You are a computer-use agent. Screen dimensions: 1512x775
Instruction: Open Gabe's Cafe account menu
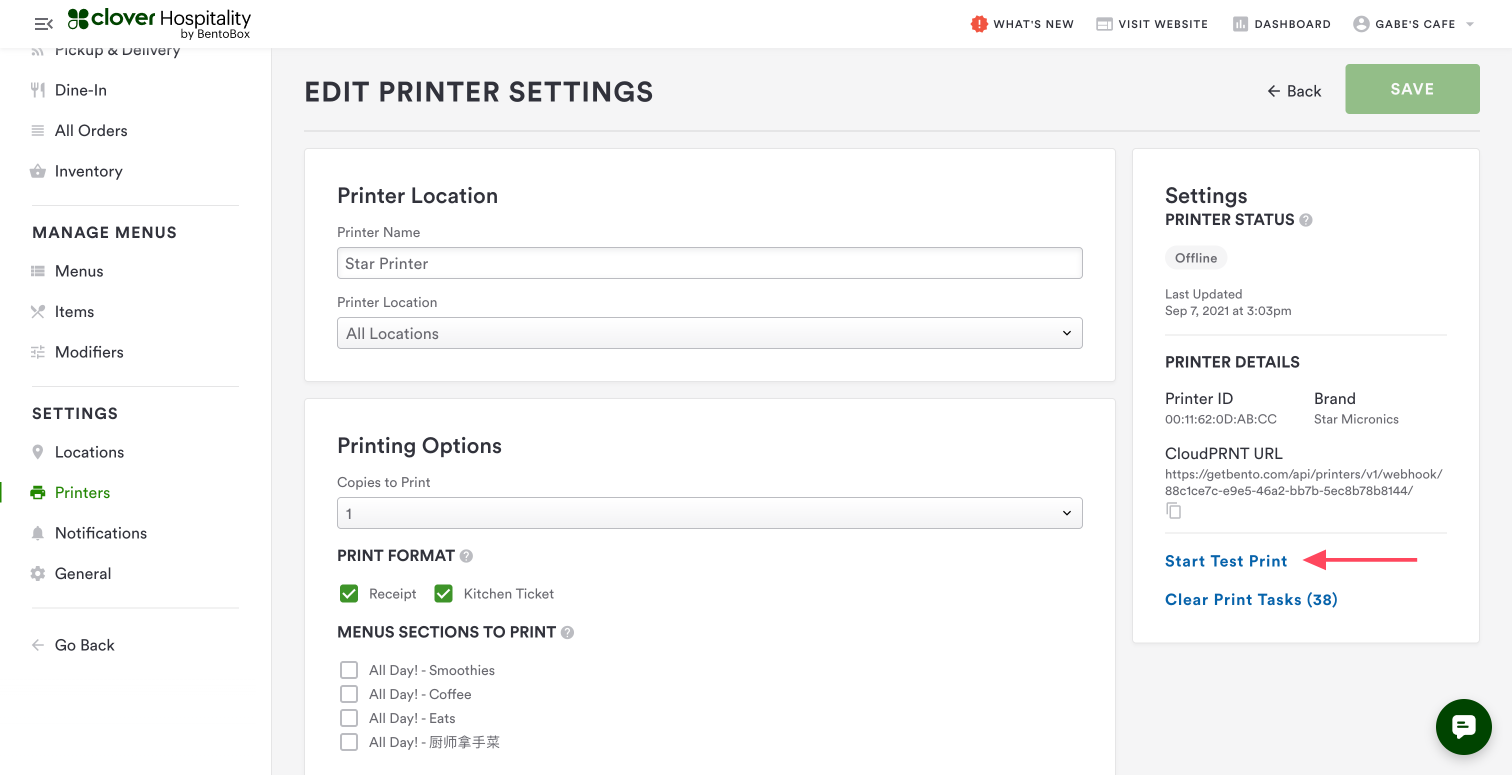[x=1414, y=24]
